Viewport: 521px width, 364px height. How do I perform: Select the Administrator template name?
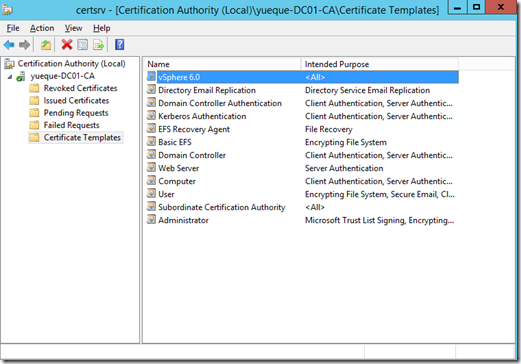click(183, 220)
